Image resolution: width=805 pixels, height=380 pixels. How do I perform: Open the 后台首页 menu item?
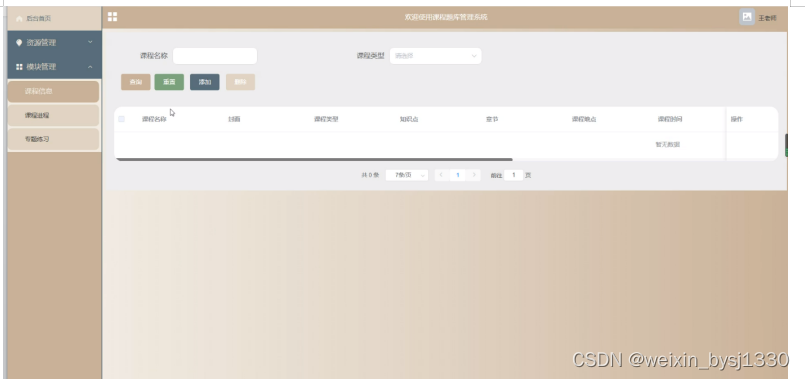pyautogui.click(x=54, y=18)
